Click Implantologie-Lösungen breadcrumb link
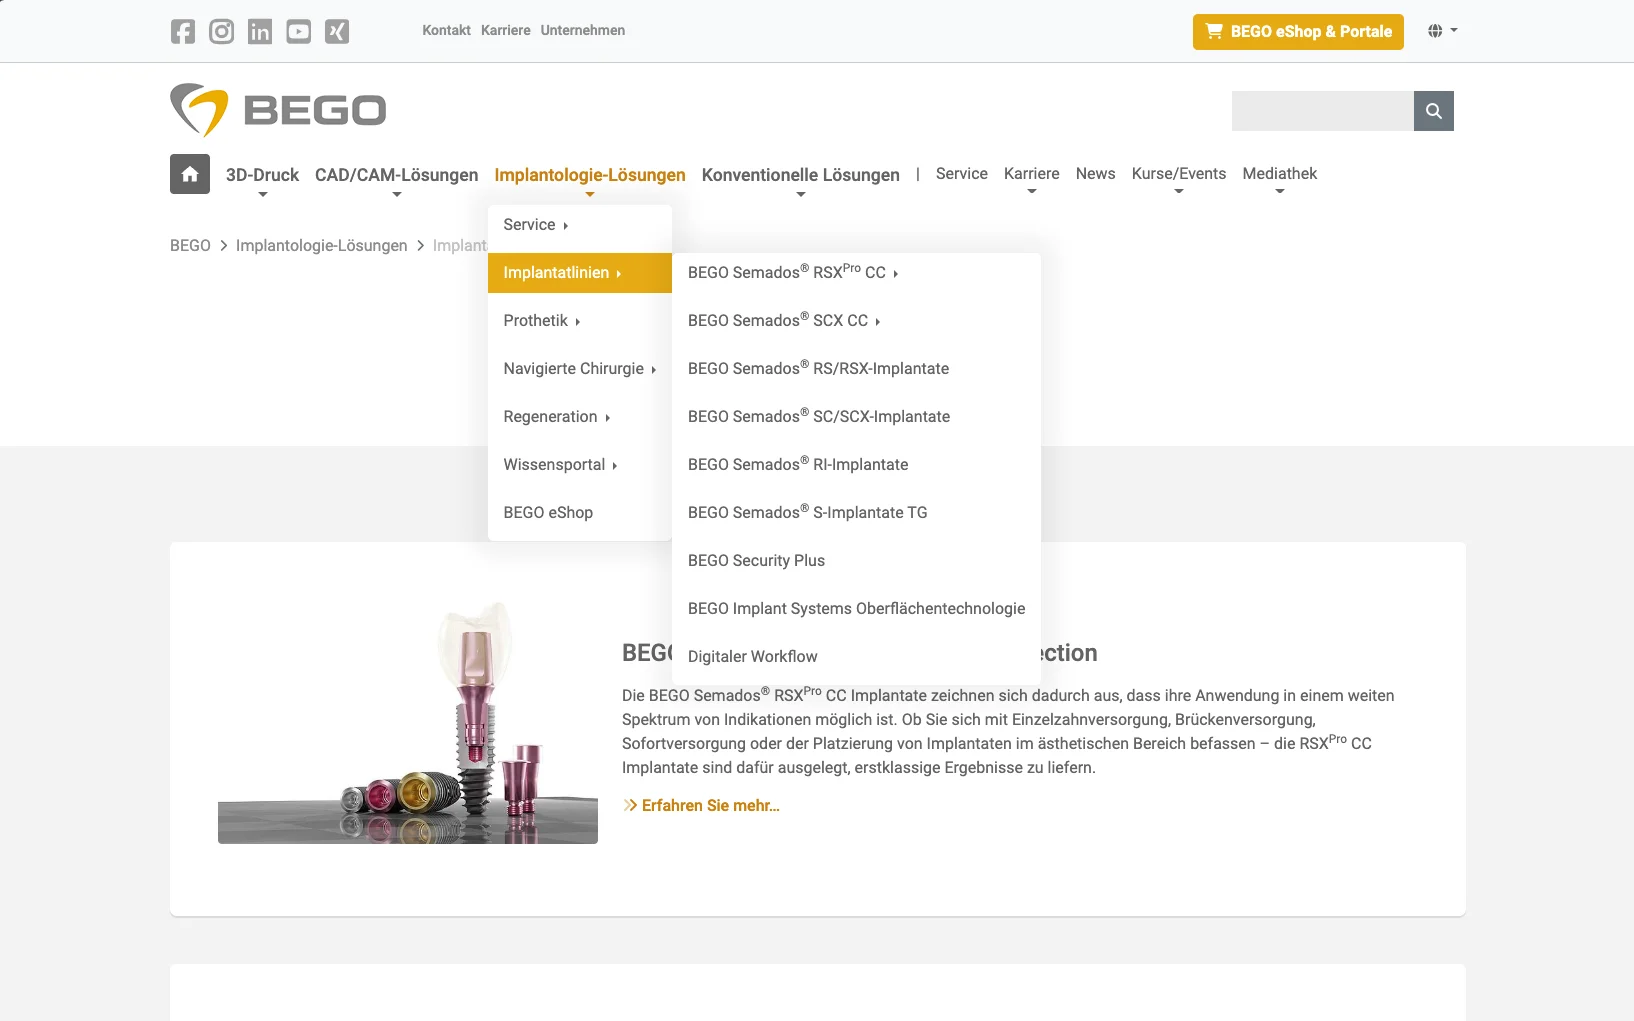This screenshot has height=1021, width=1634. pyautogui.click(x=321, y=246)
